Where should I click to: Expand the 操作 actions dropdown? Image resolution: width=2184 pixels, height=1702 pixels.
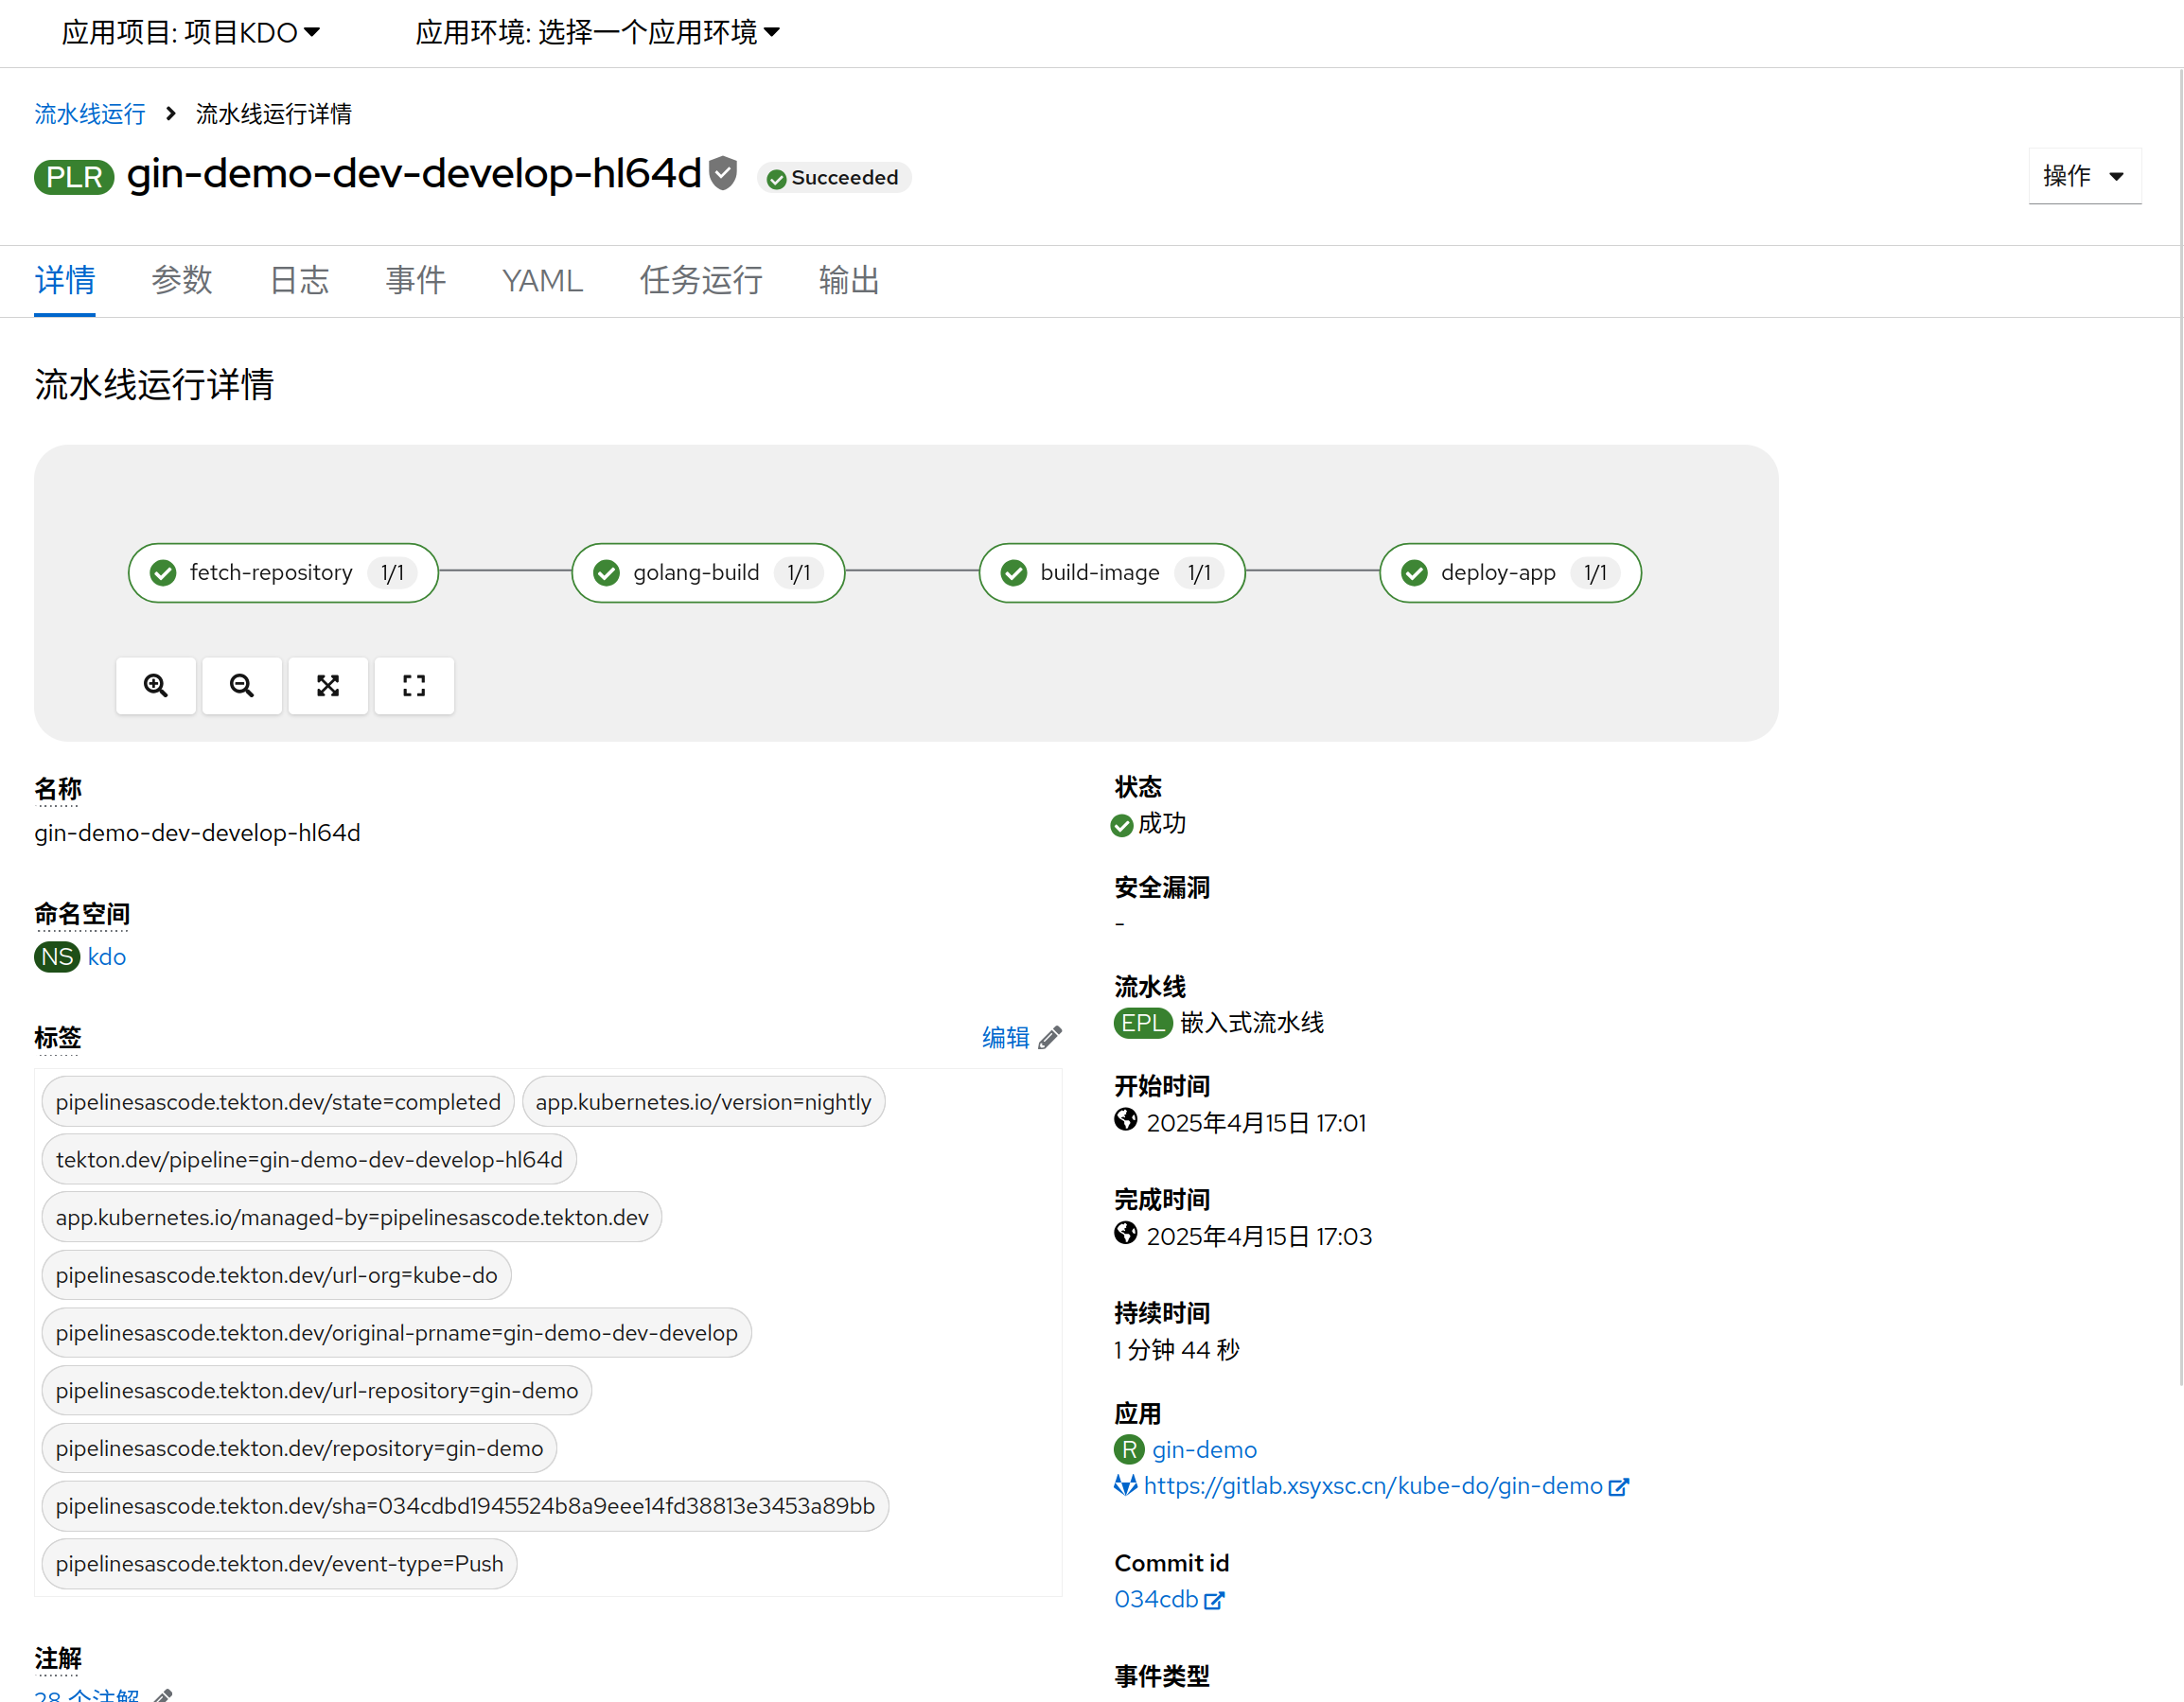coord(2084,176)
